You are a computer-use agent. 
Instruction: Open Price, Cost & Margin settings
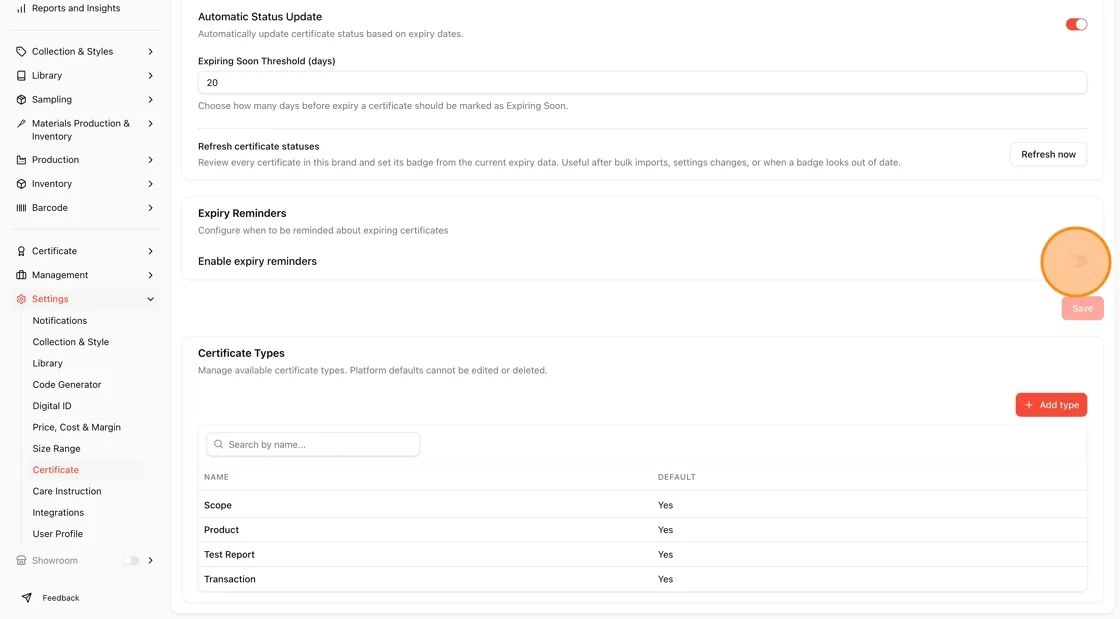pos(76,427)
